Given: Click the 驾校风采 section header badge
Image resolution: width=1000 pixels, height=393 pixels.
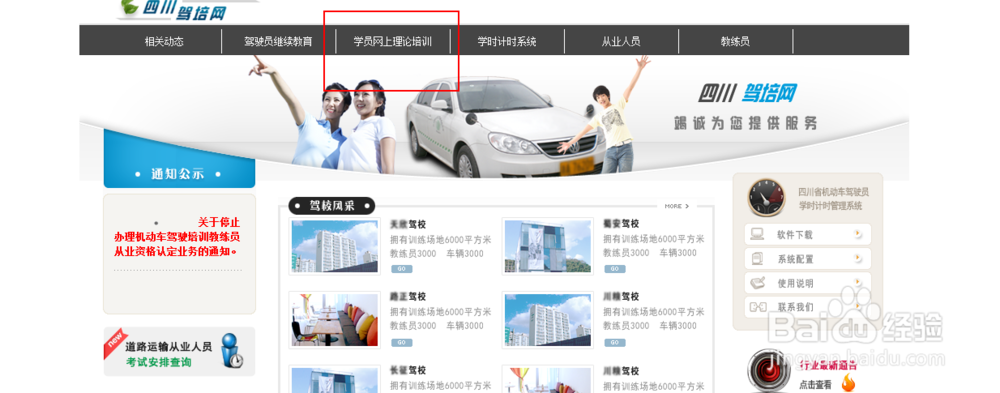Looking at the screenshot, I should tap(332, 206).
